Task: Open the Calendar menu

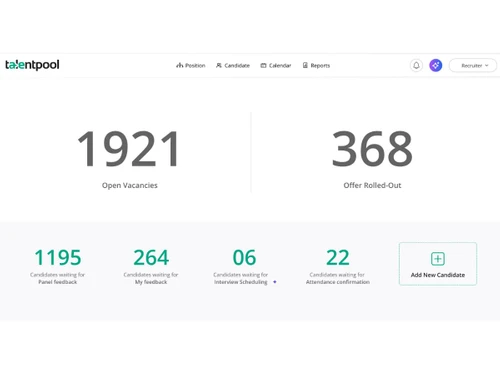Action: pos(276,65)
